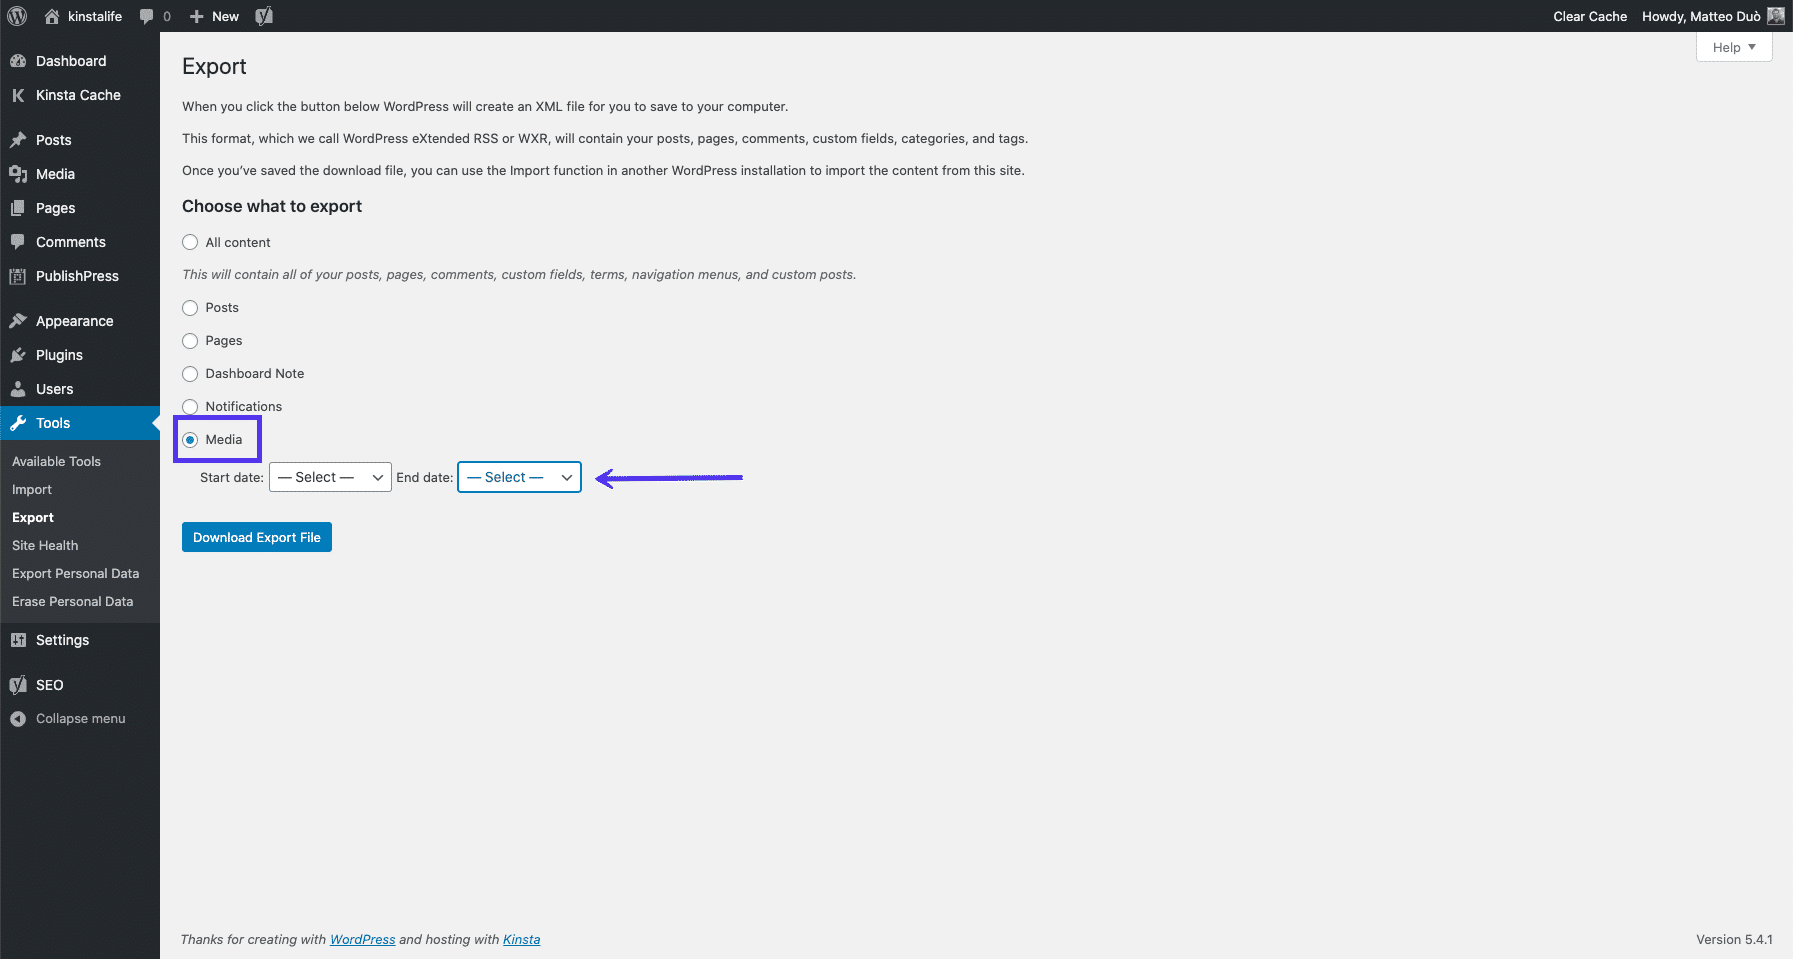Follow the Kinsta link in footer

(521, 940)
